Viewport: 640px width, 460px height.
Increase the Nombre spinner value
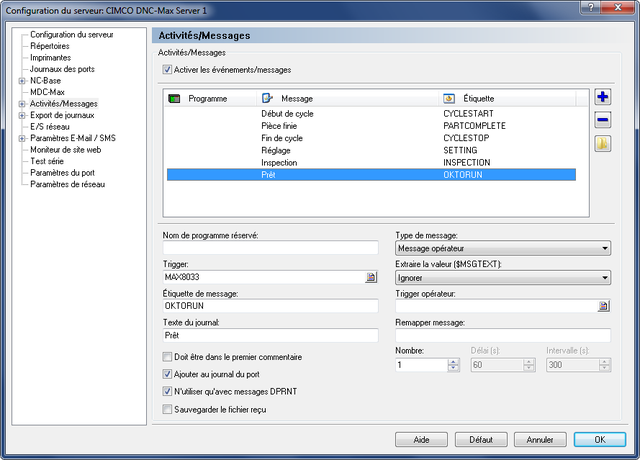pyautogui.click(x=453, y=362)
